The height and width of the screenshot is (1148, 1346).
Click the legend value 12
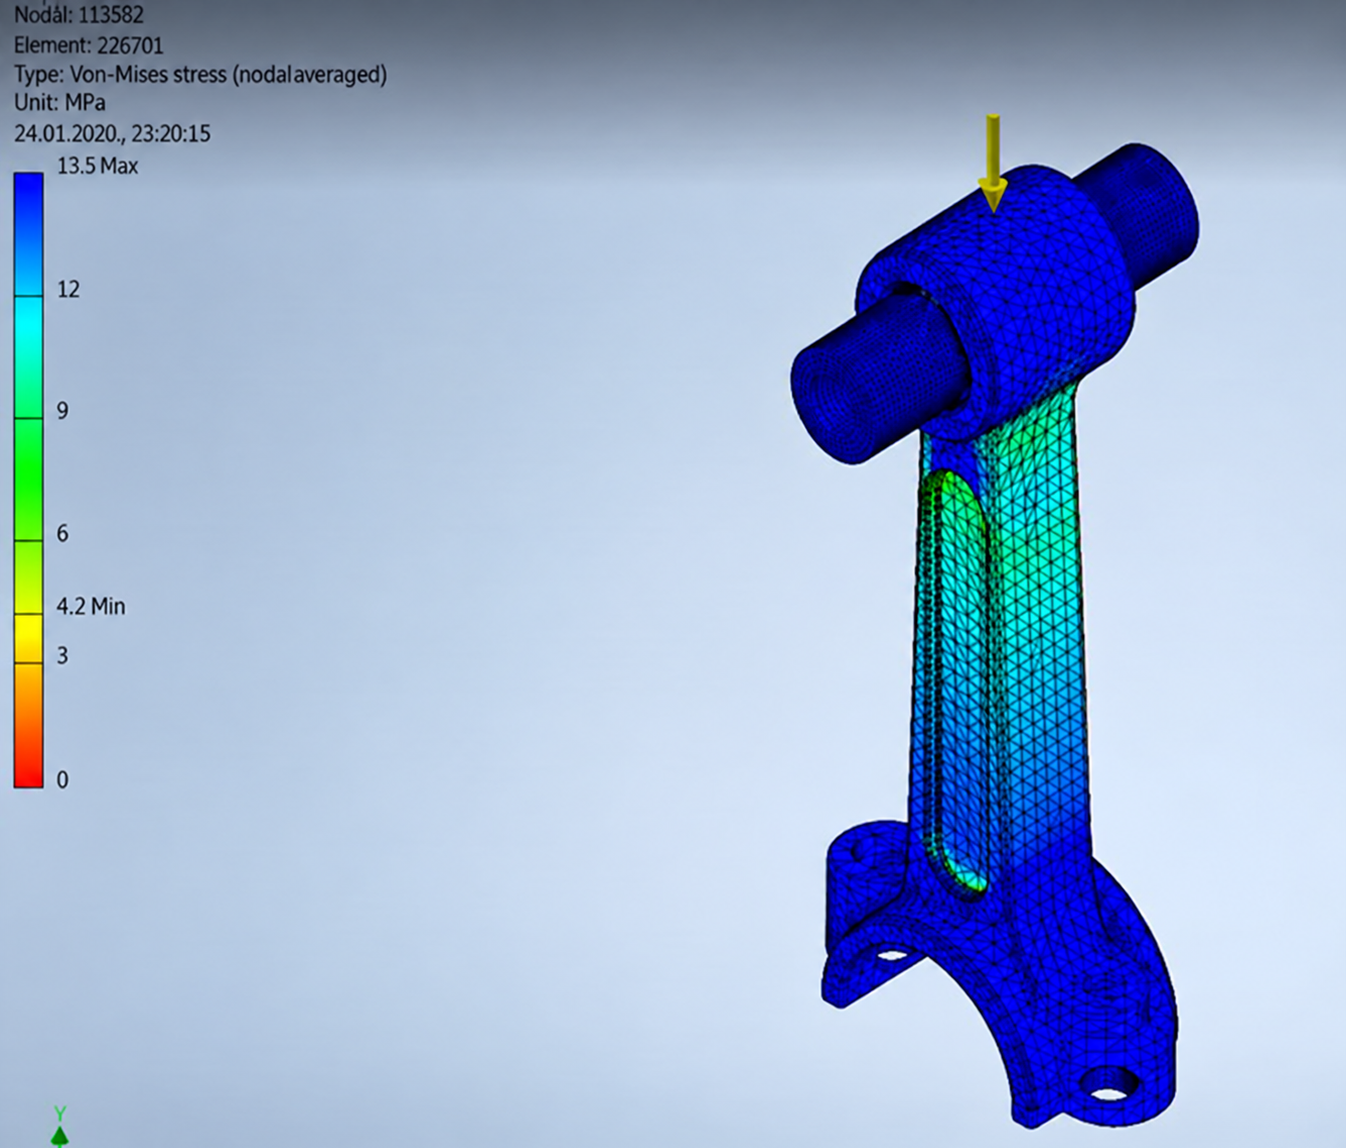[x=68, y=290]
